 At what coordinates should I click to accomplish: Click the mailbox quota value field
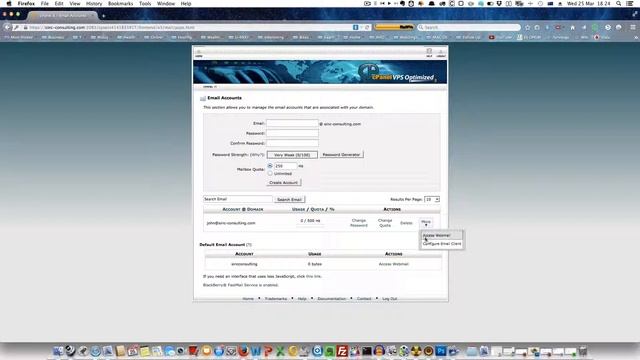[285, 166]
